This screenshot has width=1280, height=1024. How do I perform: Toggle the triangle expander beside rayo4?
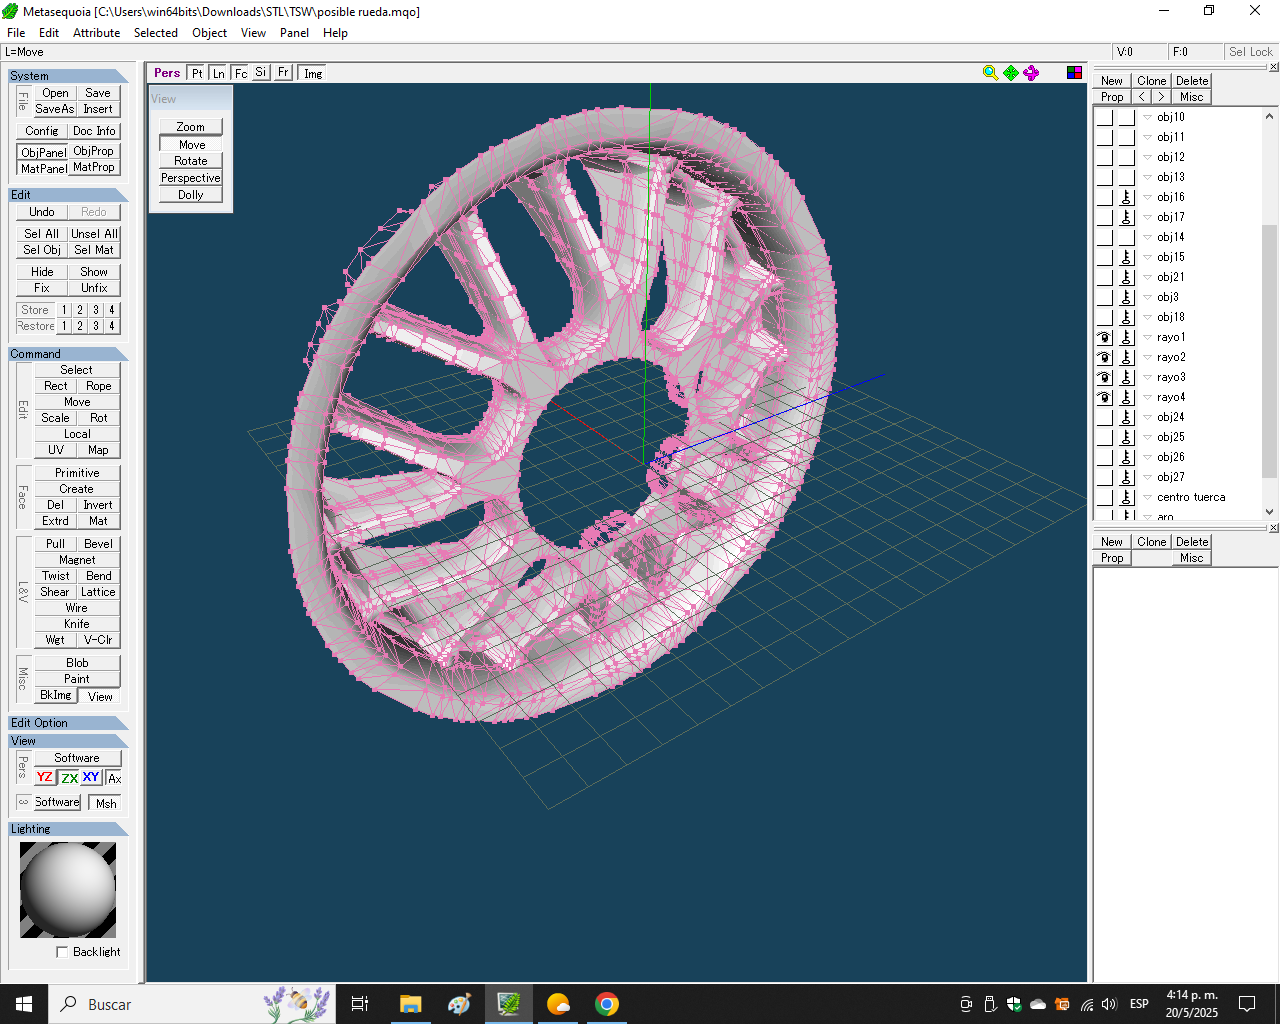[x=1147, y=397]
